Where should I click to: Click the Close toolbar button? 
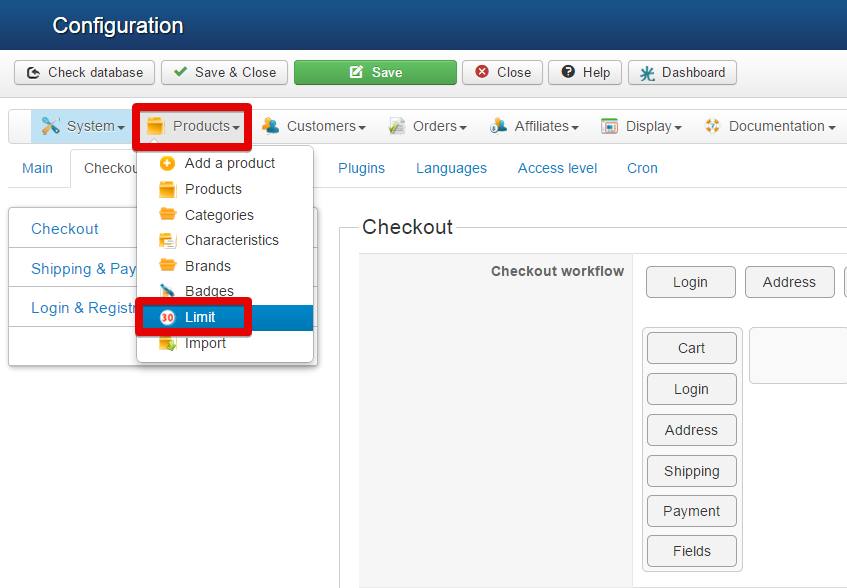tap(502, 72)
